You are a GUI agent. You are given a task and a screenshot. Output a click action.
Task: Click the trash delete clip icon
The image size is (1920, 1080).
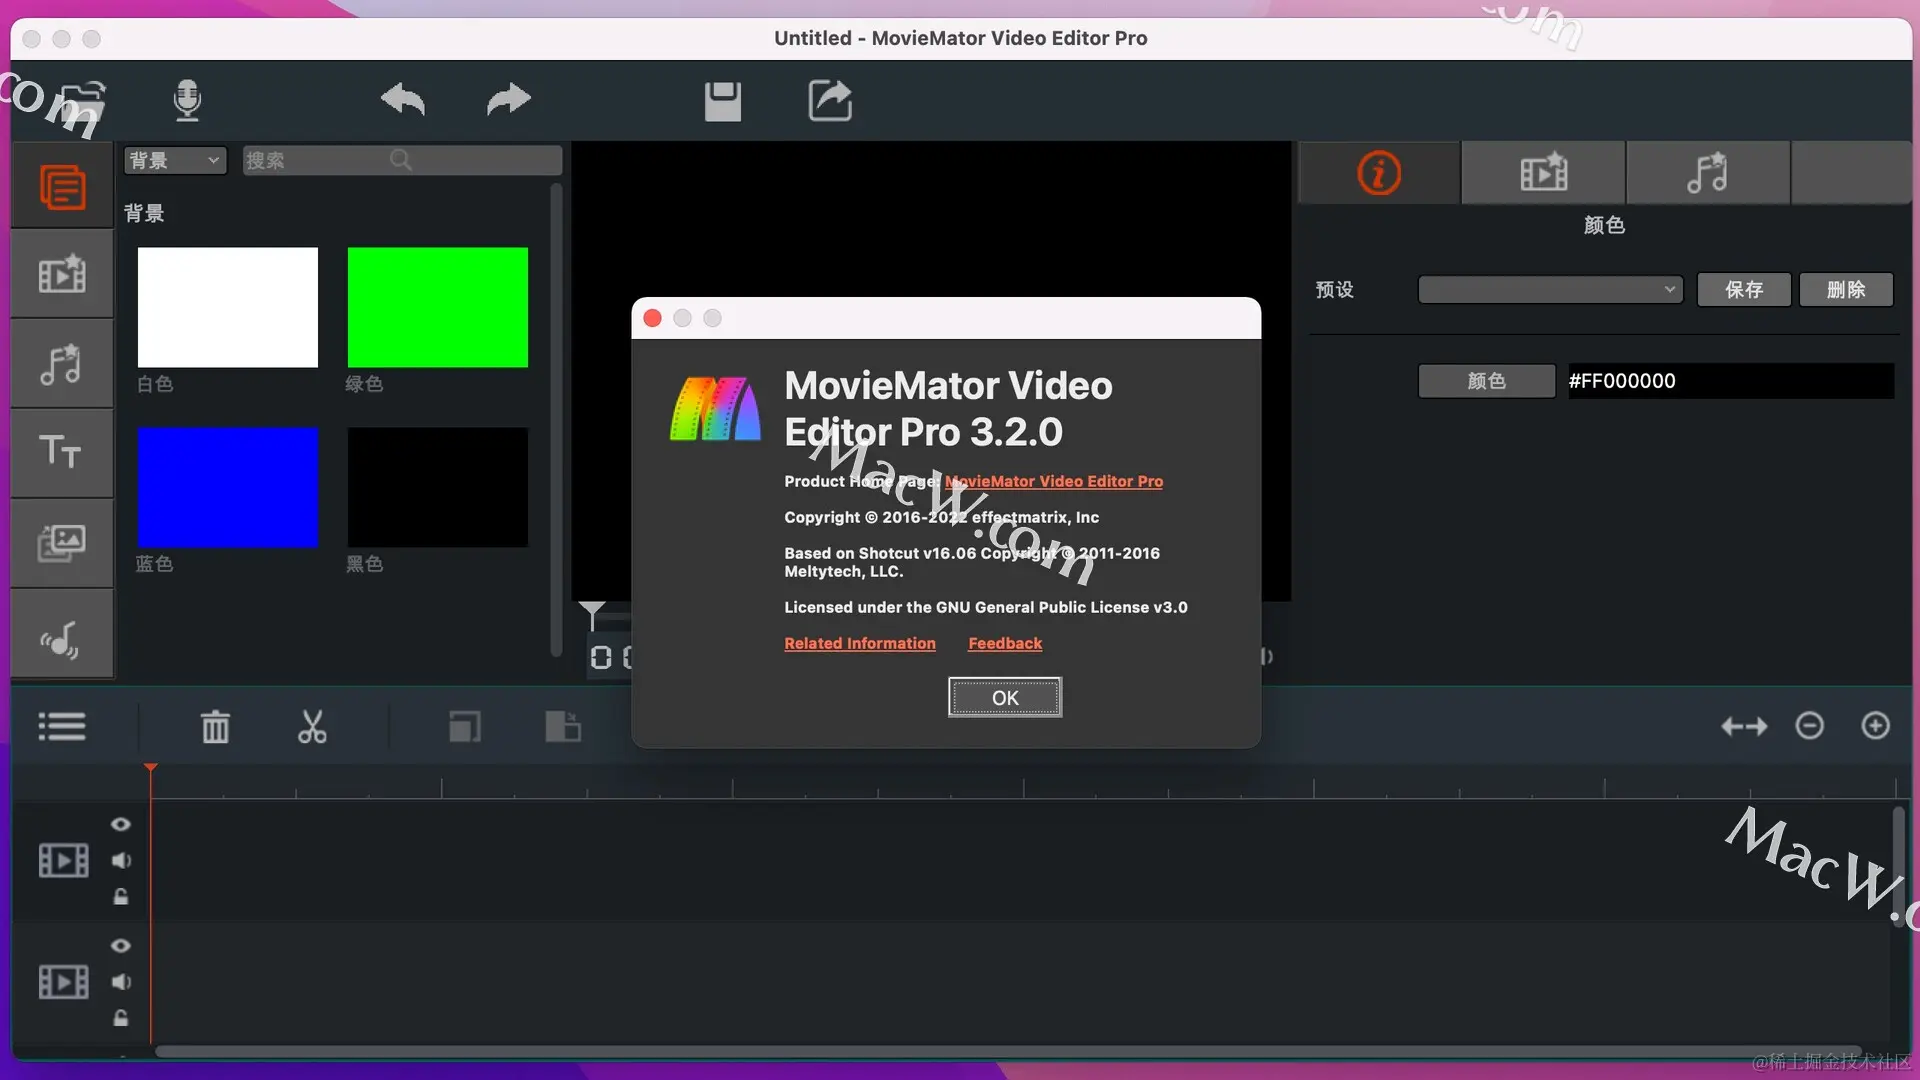tap(215, 727)
